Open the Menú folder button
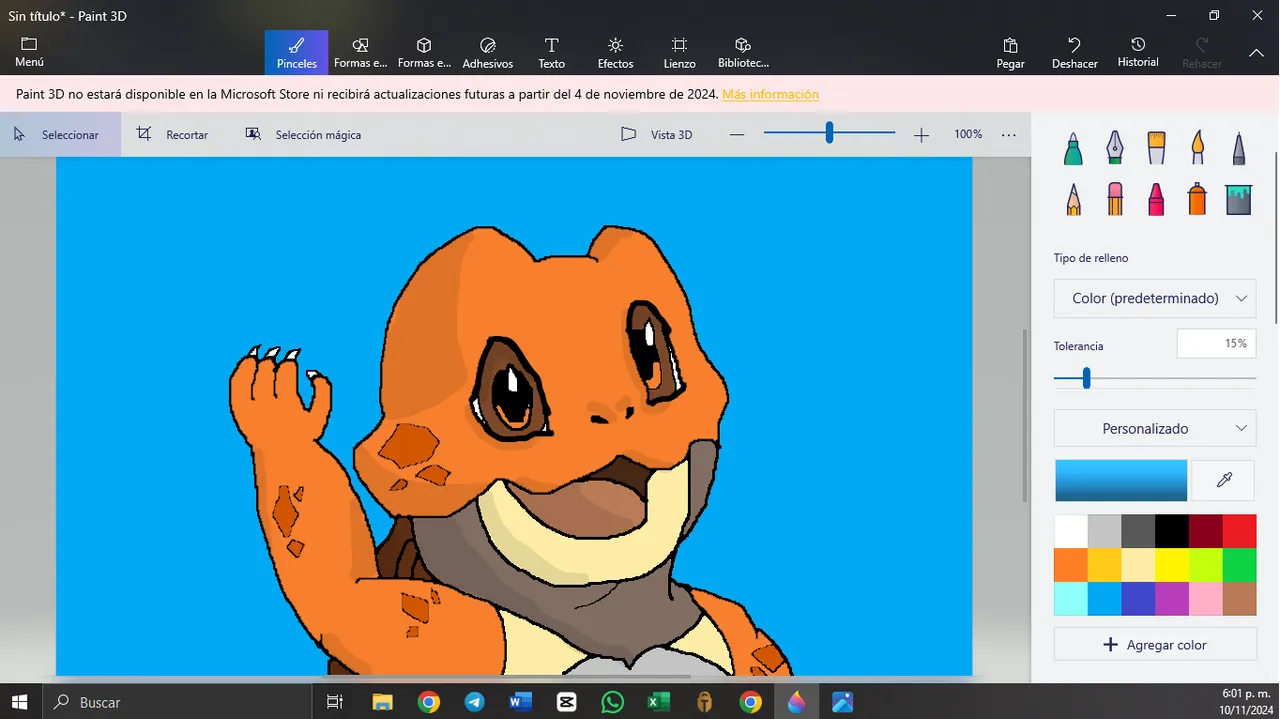 (29, 52)
